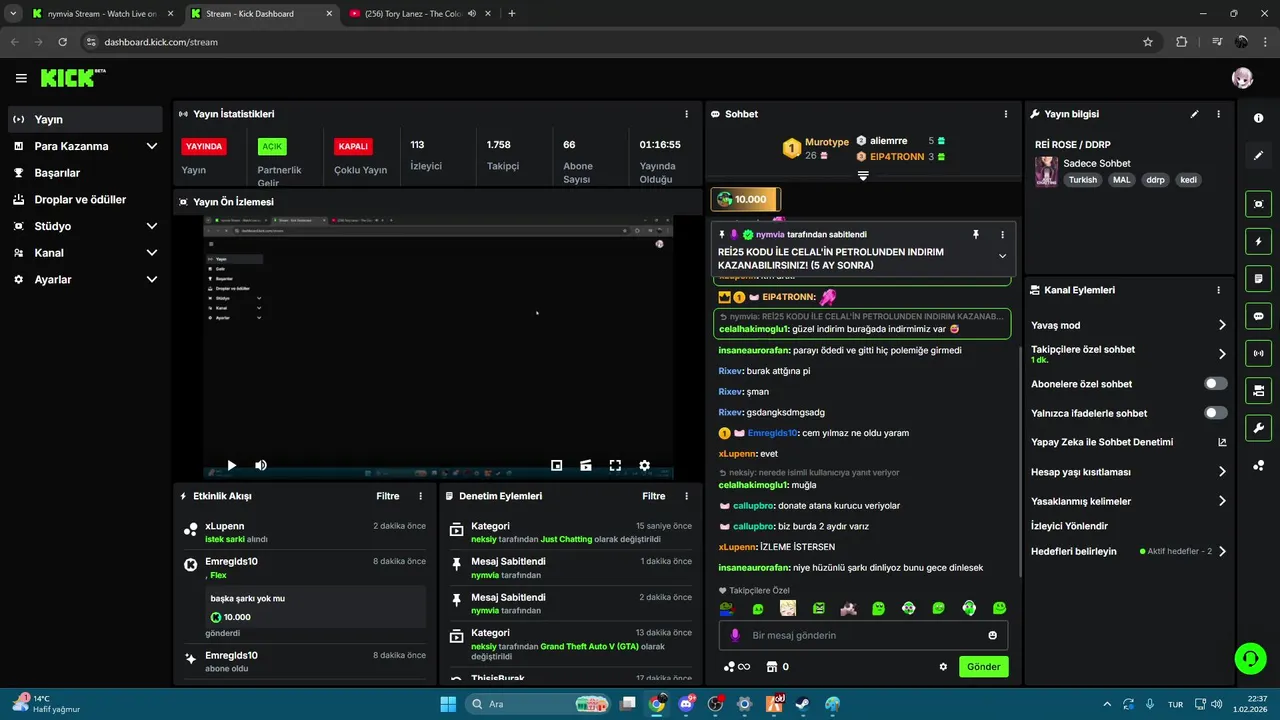Click the three-dots cluster icon in right toolbar
Viewport: 1280px width, 720px height.
pyautogui.click(x=1258, y=465)
